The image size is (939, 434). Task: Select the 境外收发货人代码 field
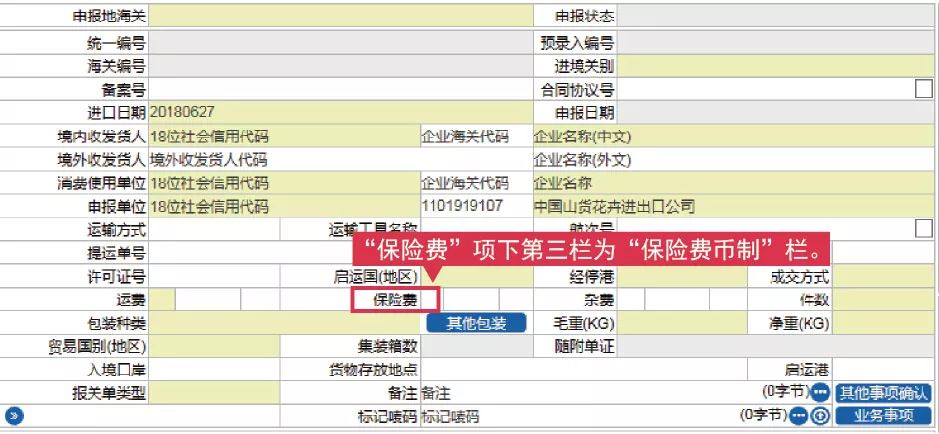click(x=341, y=159)
